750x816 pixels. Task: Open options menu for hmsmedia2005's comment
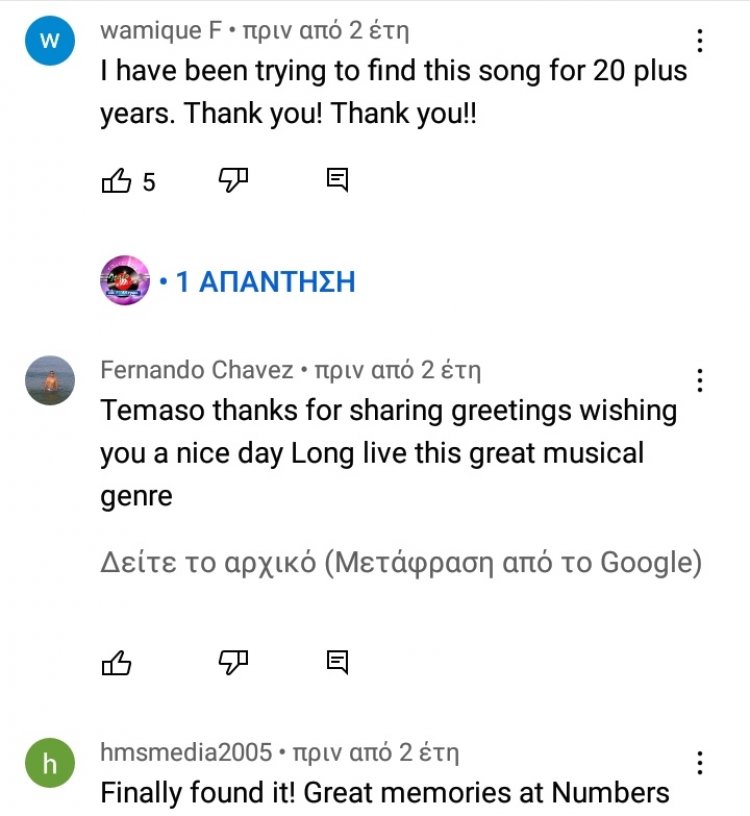tap(700, 762)
